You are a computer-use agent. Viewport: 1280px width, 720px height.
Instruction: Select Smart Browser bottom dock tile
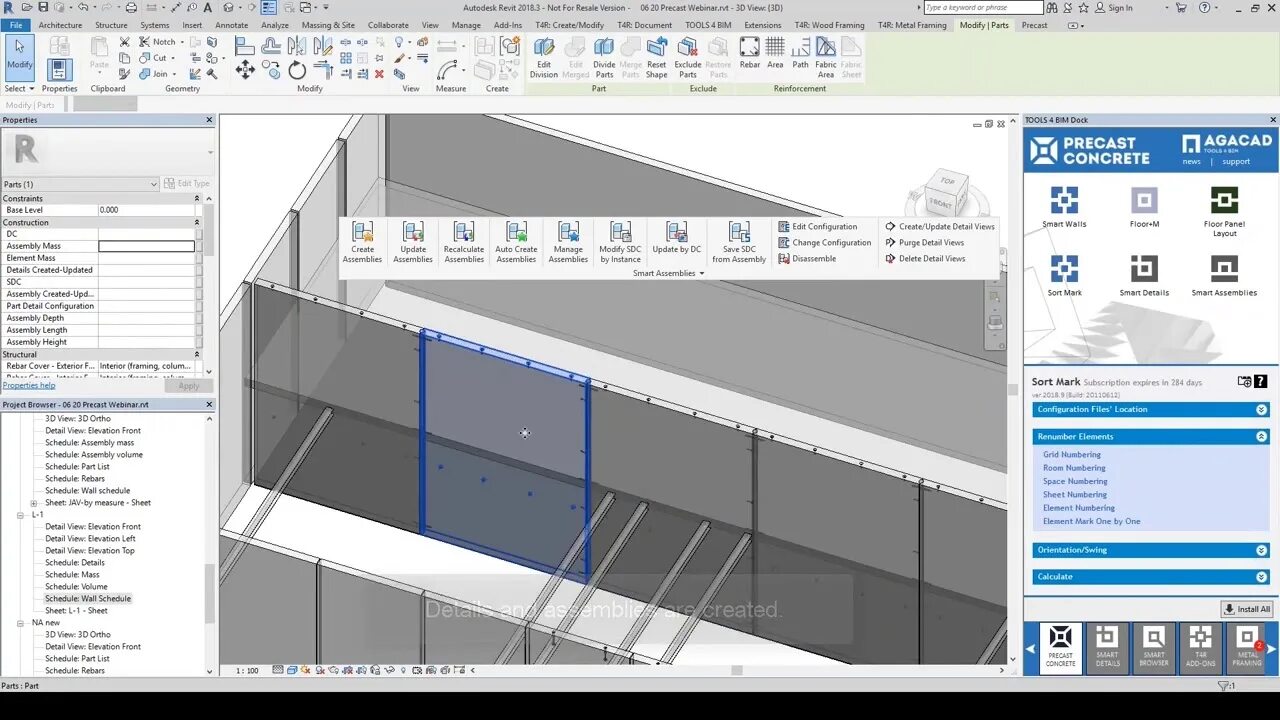[1154, 646]
